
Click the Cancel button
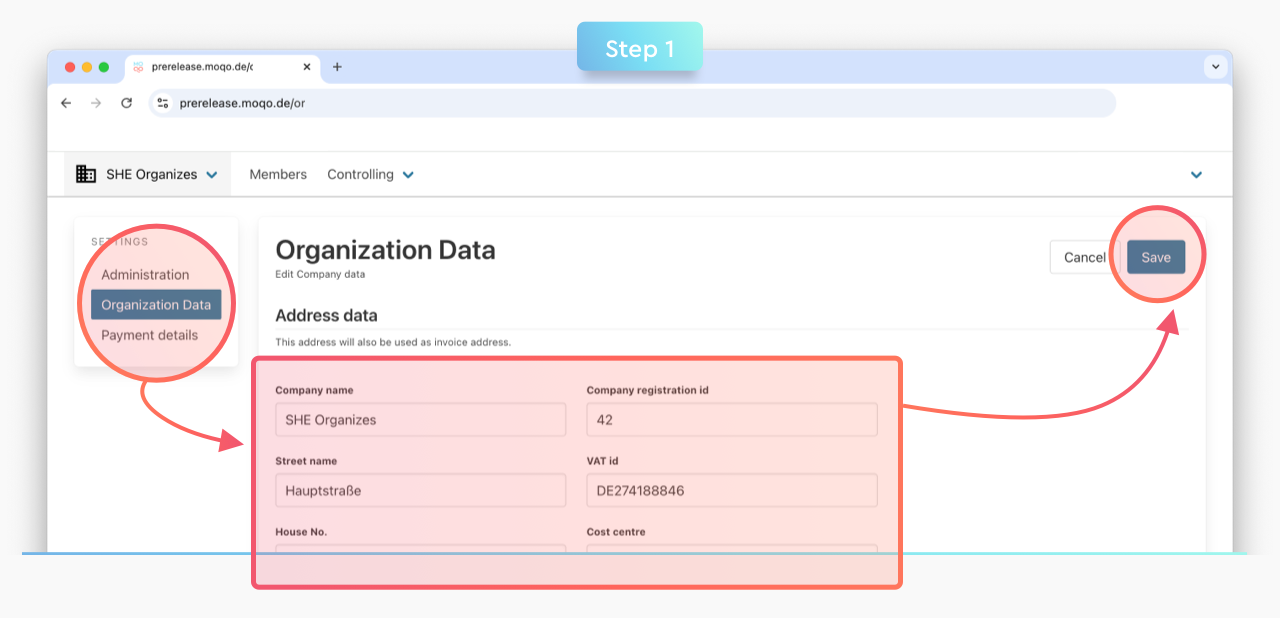pos(1083,257)
